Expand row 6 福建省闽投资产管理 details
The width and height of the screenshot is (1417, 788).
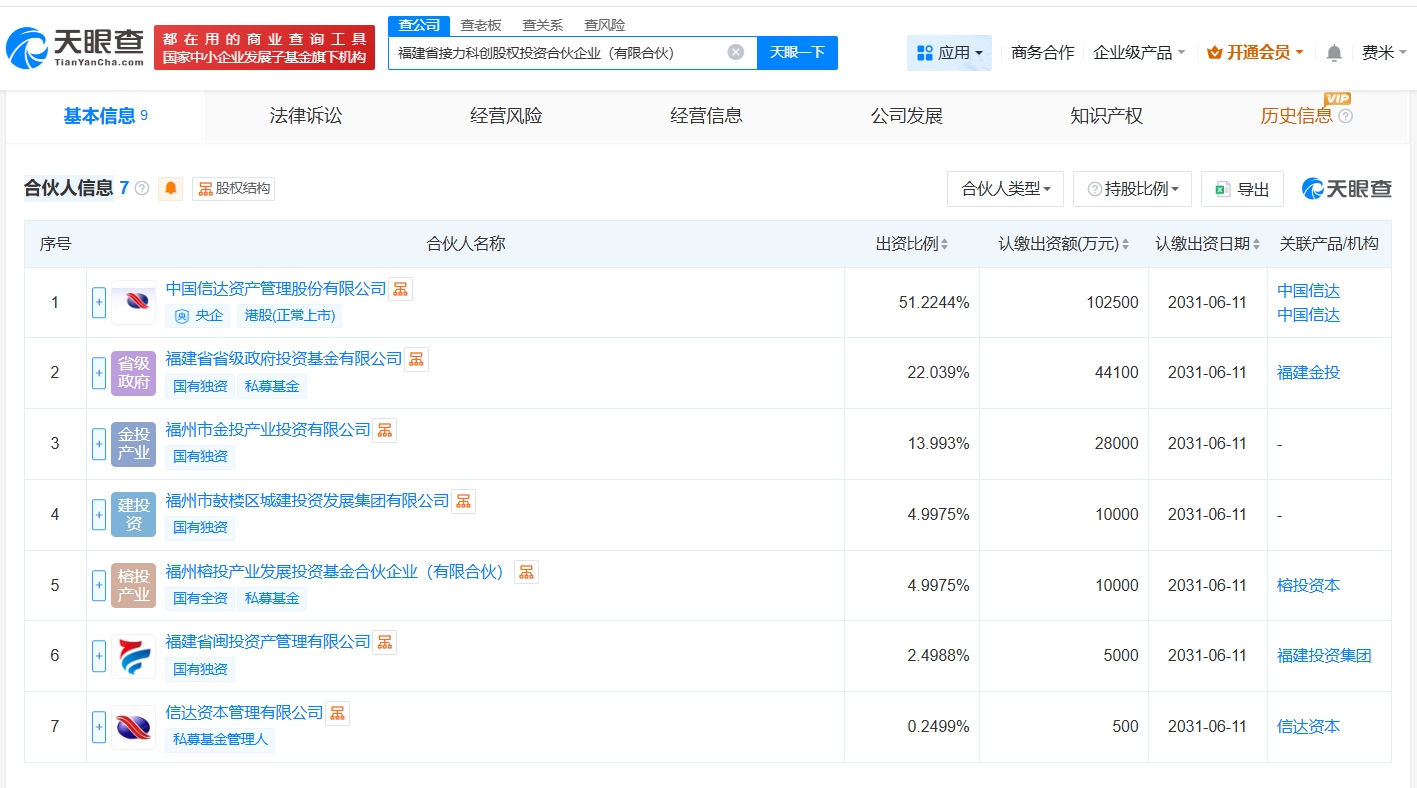(99, 656)
